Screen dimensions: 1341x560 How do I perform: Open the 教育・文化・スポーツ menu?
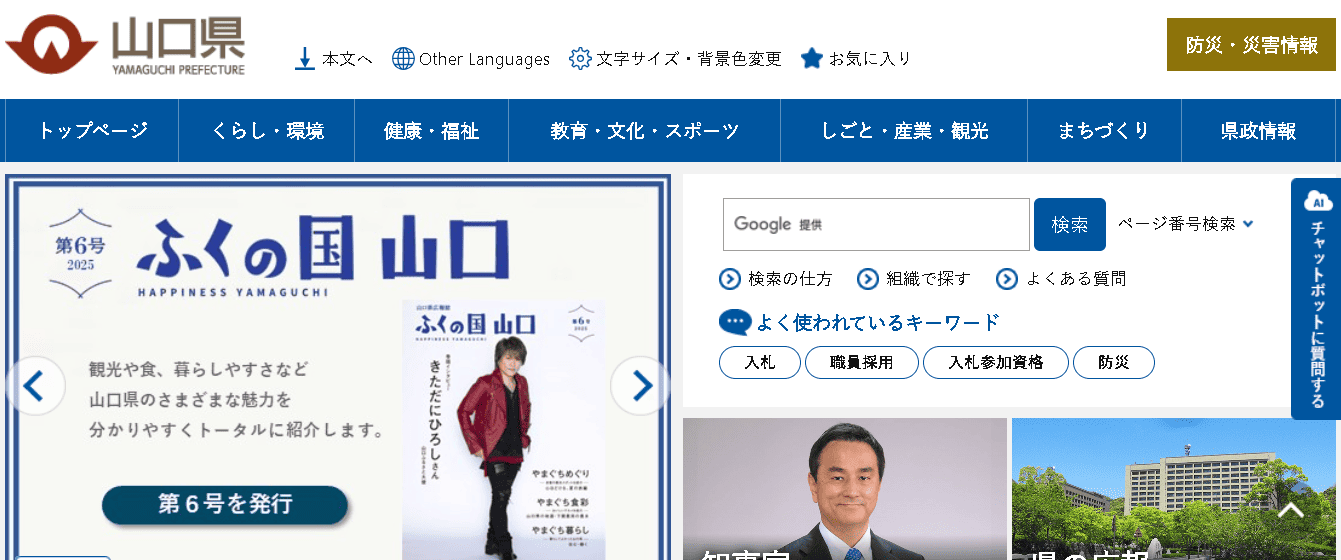(645, 131)
